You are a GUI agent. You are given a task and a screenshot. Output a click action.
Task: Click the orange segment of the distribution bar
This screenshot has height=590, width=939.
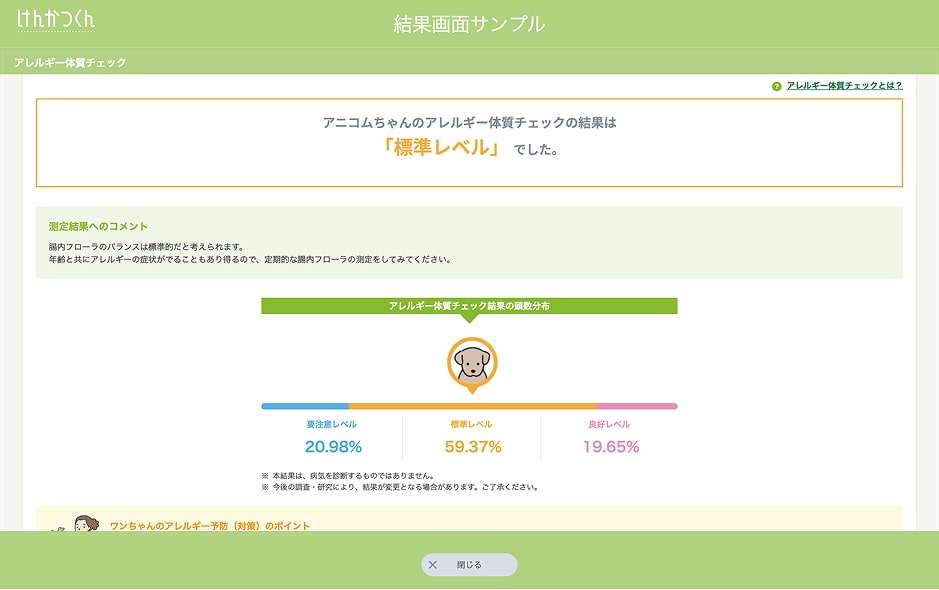[472, 406]
